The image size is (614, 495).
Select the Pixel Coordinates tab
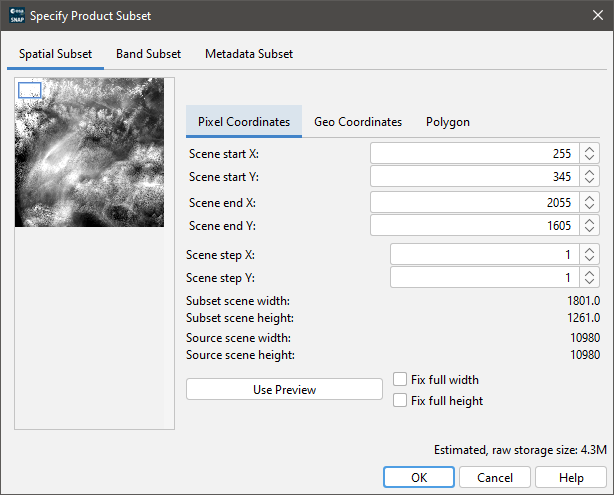click(244, 121)
